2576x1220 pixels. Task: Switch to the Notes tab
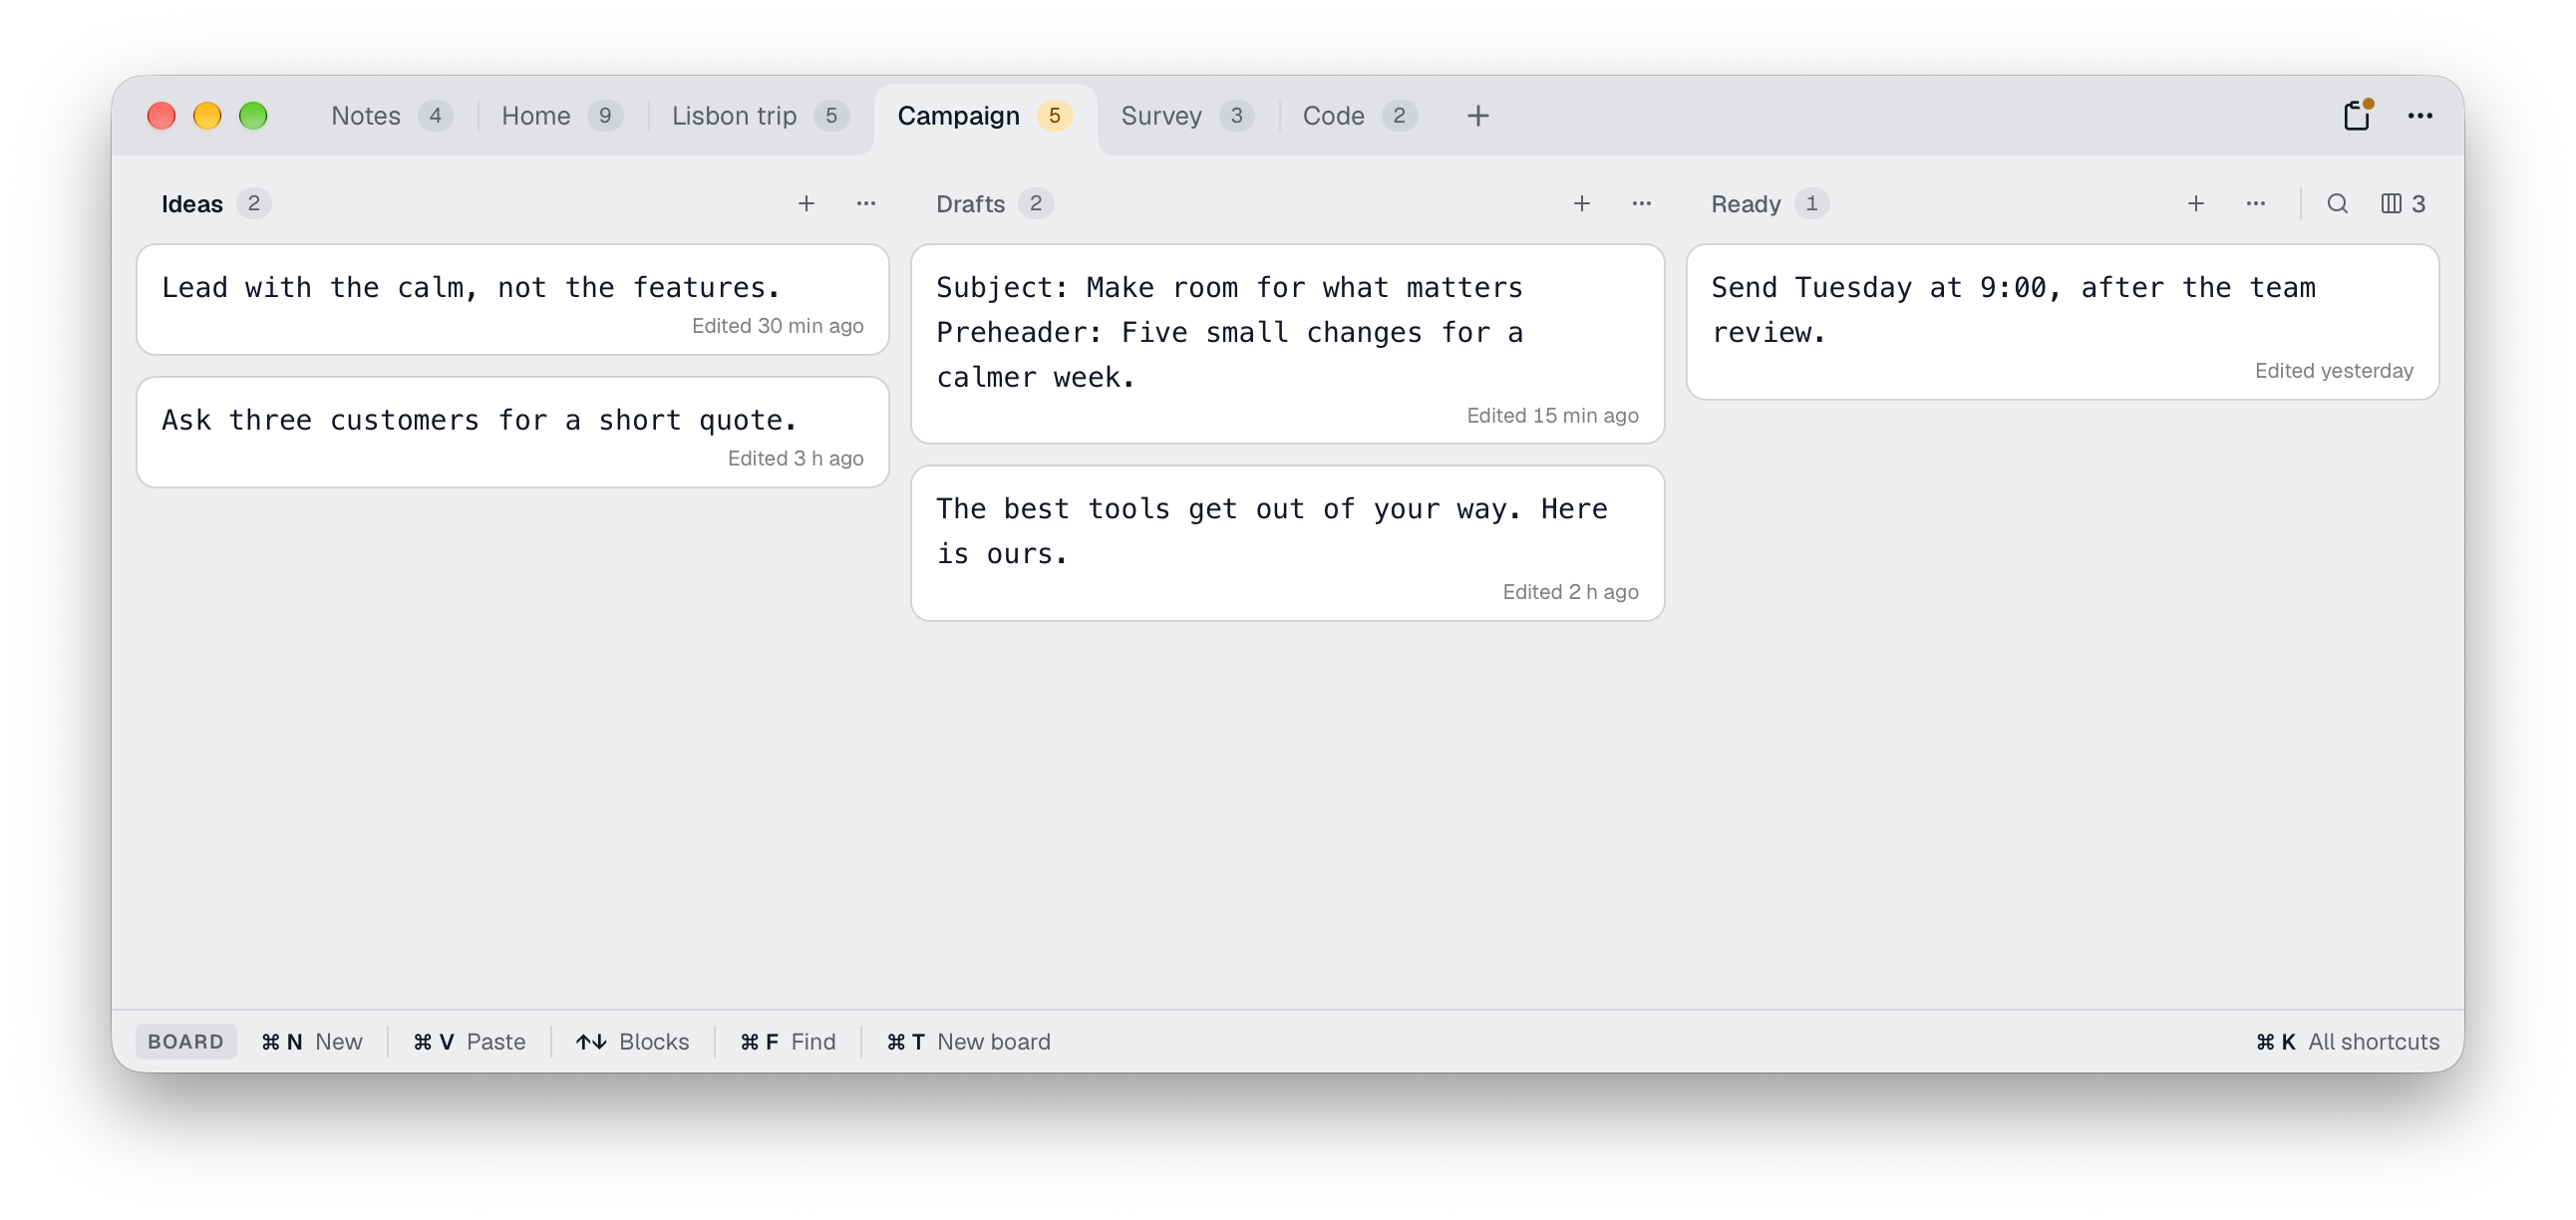pyautogui.click(x=391, y=116)
